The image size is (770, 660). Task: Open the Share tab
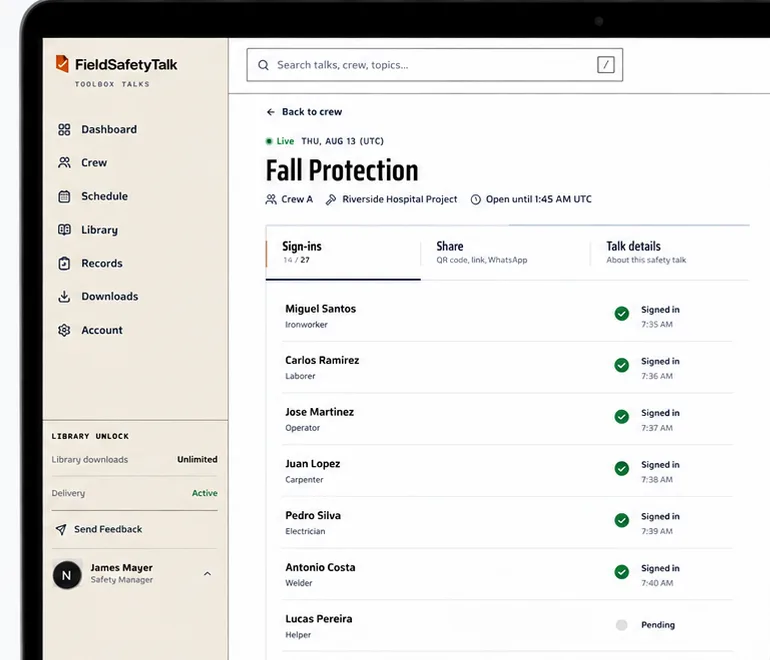(505, 252)
